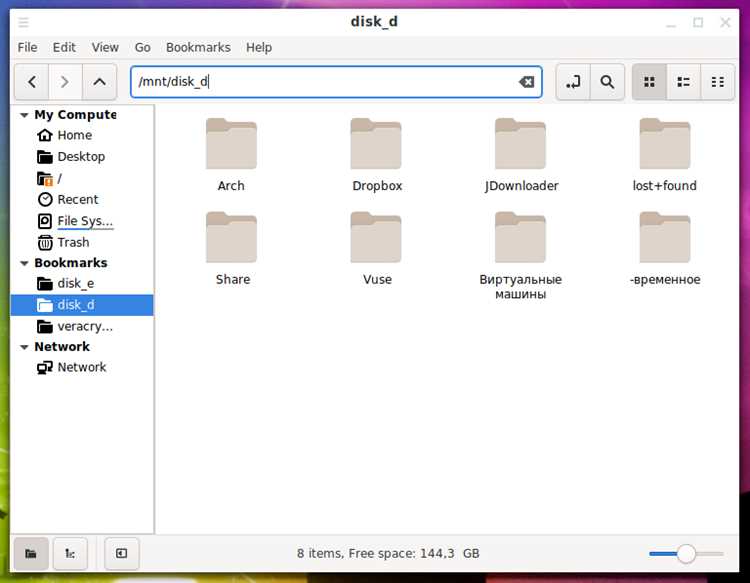
Task: Switch to compact view
Action: [717, 82]
